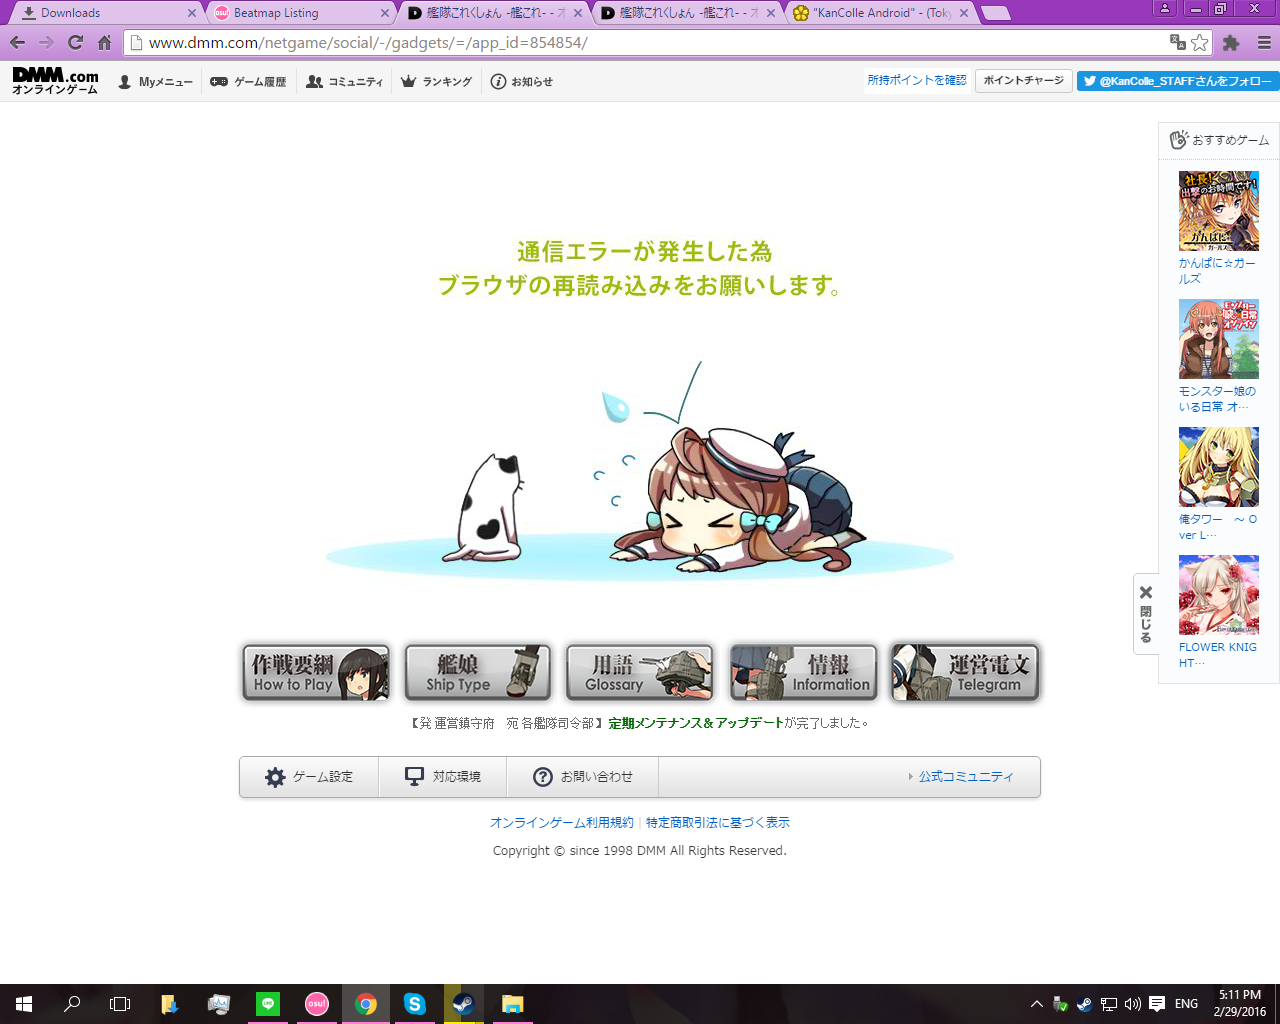Image resolution: width=1280 pixels, height=1024 pixels.
Task: Click the FLOWER KNIGHT game thumbnail
Action: 1218,595
